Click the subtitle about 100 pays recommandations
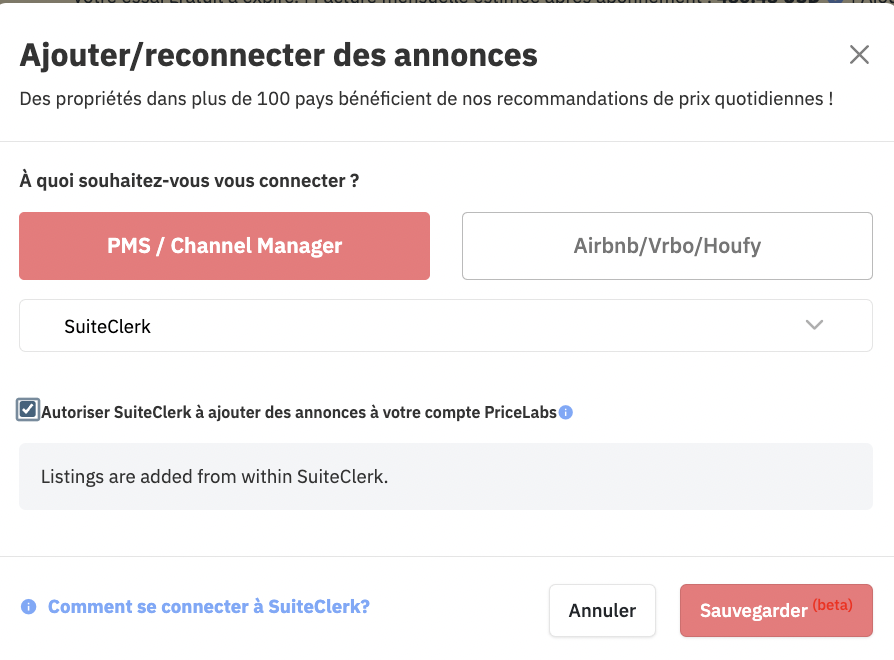 [x=426, y=99]
